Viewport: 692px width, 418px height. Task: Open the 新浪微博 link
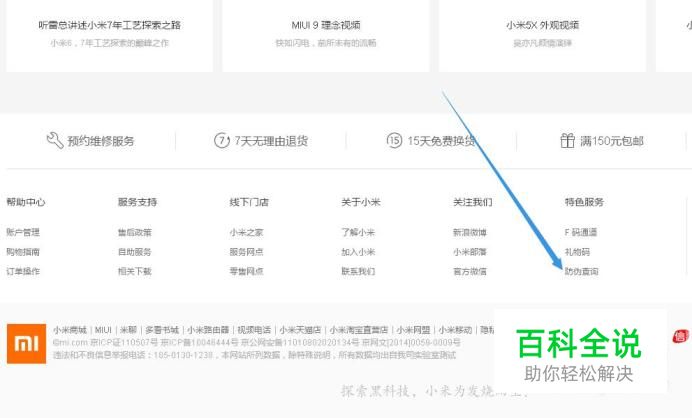(x=470, y=232)
